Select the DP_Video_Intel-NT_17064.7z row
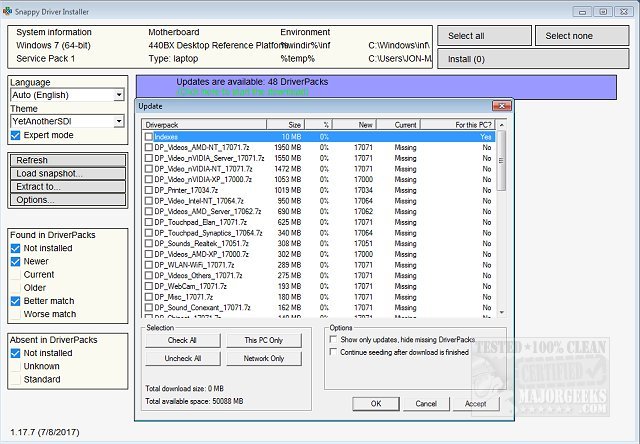 click(x=318, y=201)
